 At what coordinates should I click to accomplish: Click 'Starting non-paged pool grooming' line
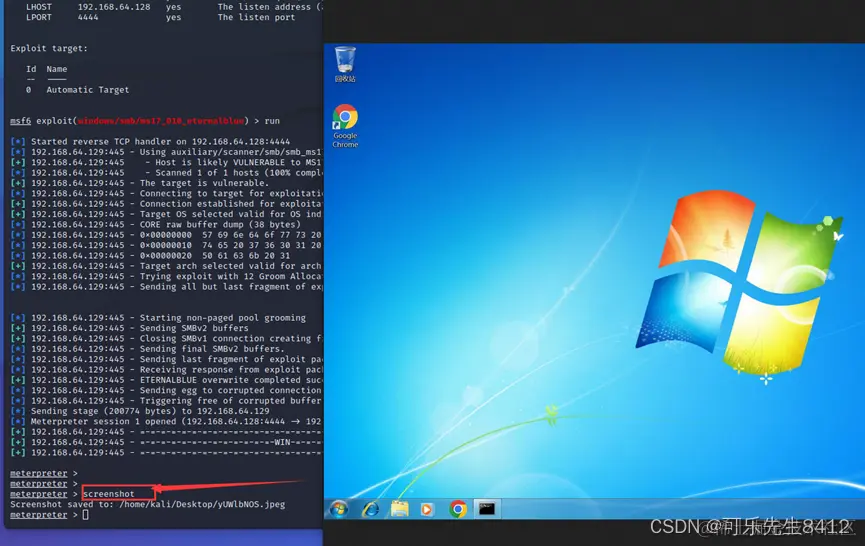[158, 318]
